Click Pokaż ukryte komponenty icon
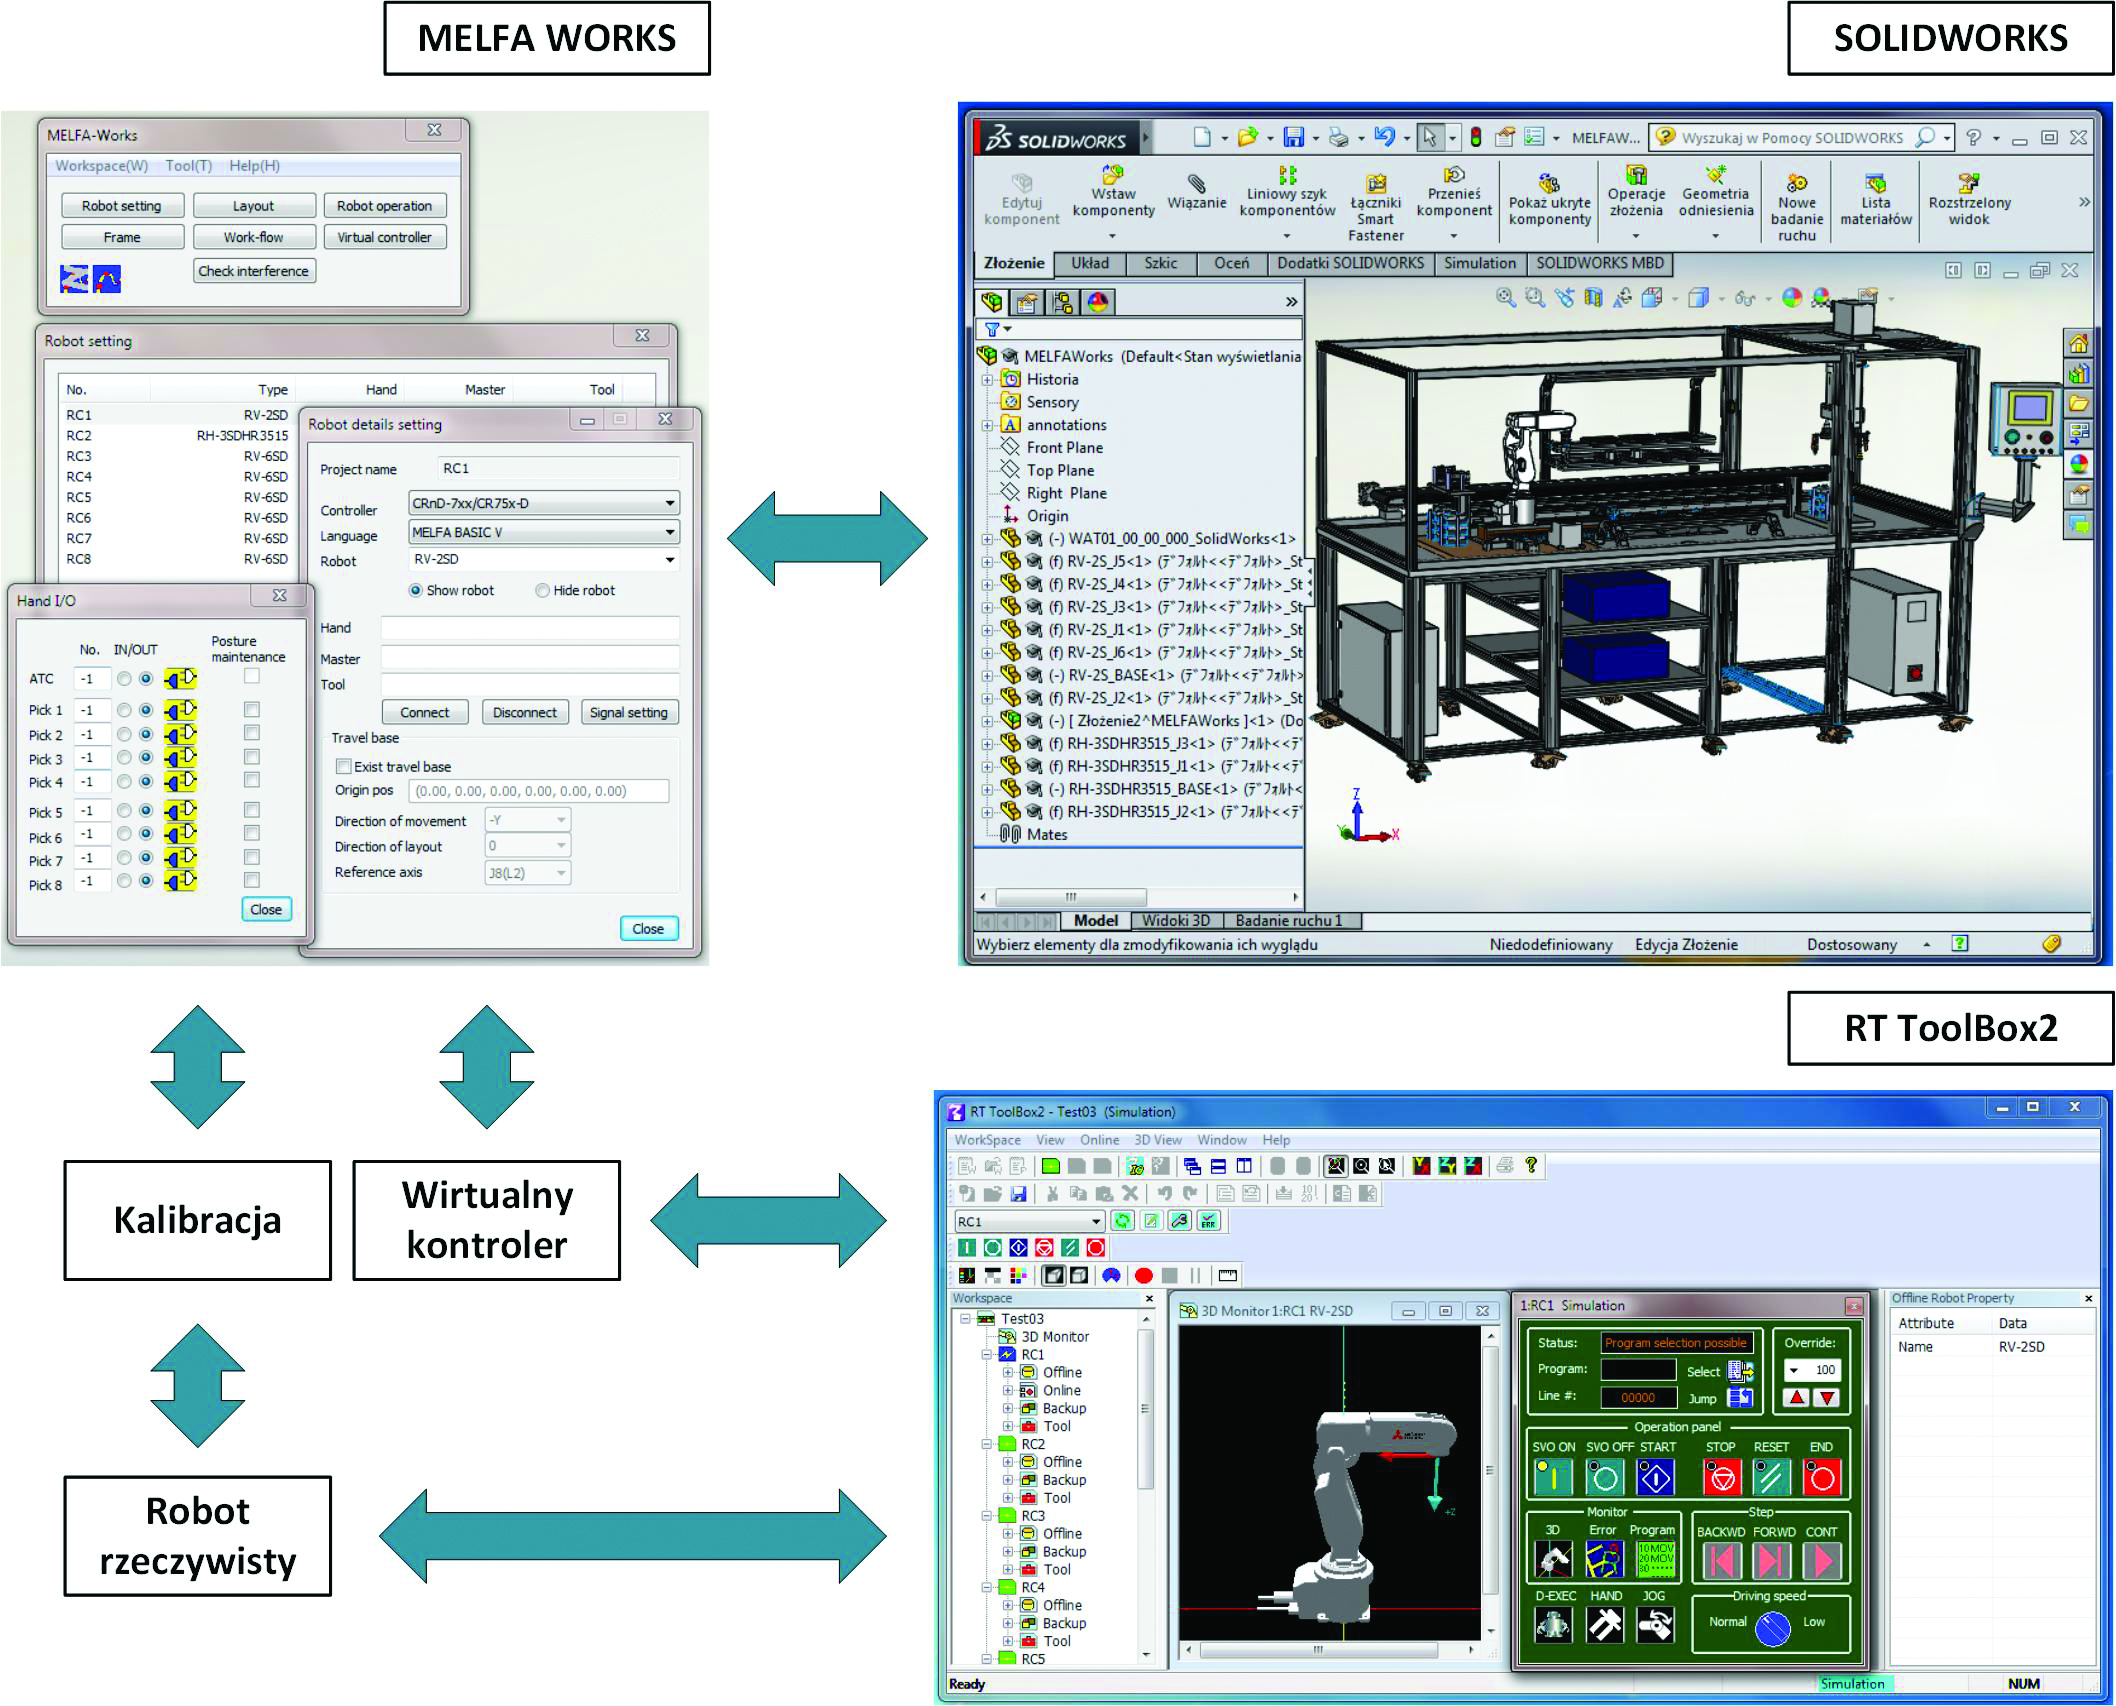 pyautogui.click(x=1549, y=199)
